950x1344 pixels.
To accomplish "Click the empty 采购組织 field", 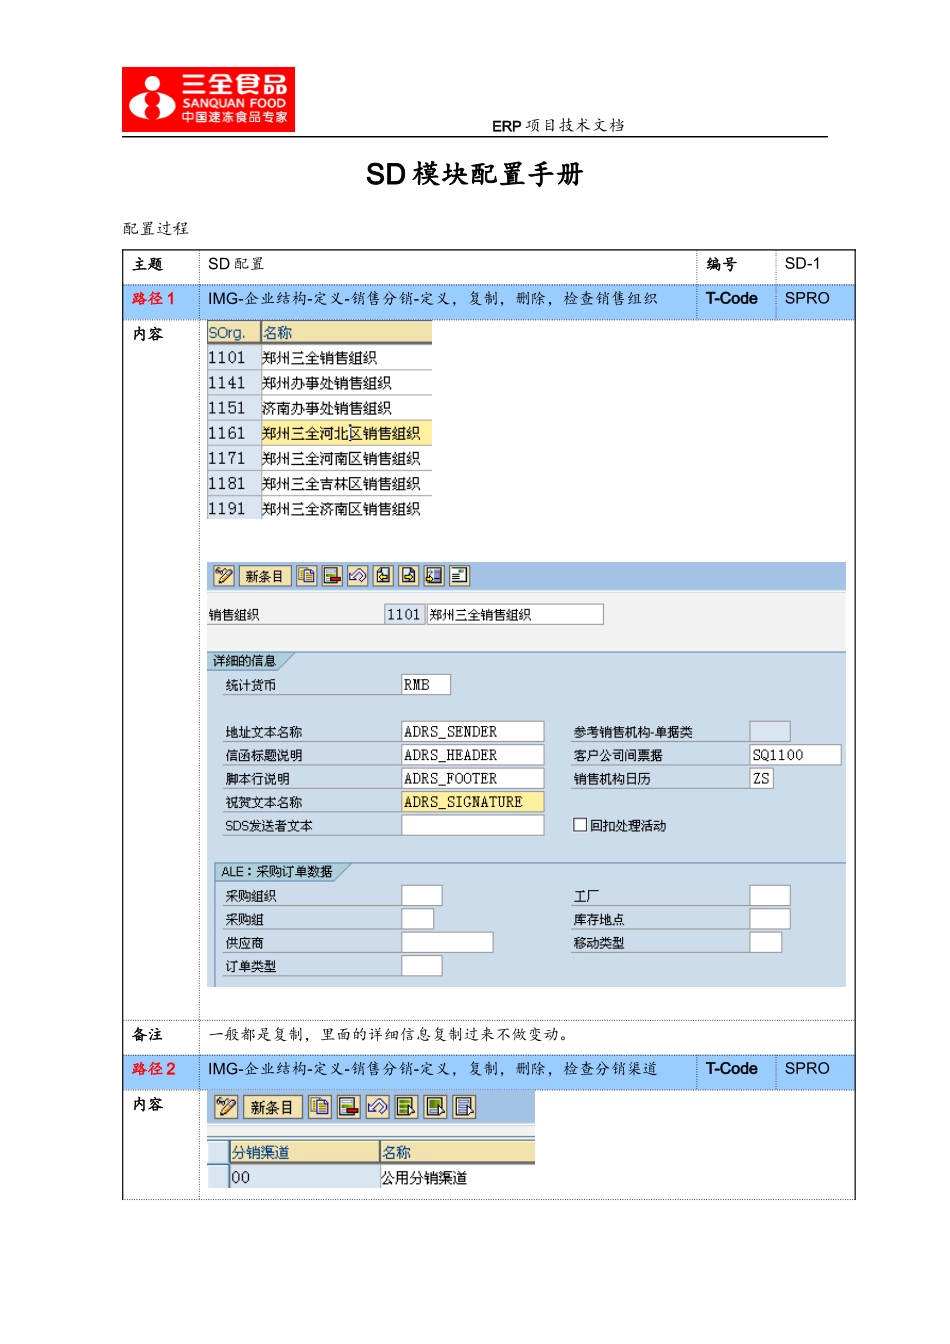I will click(x=422, y=896).
